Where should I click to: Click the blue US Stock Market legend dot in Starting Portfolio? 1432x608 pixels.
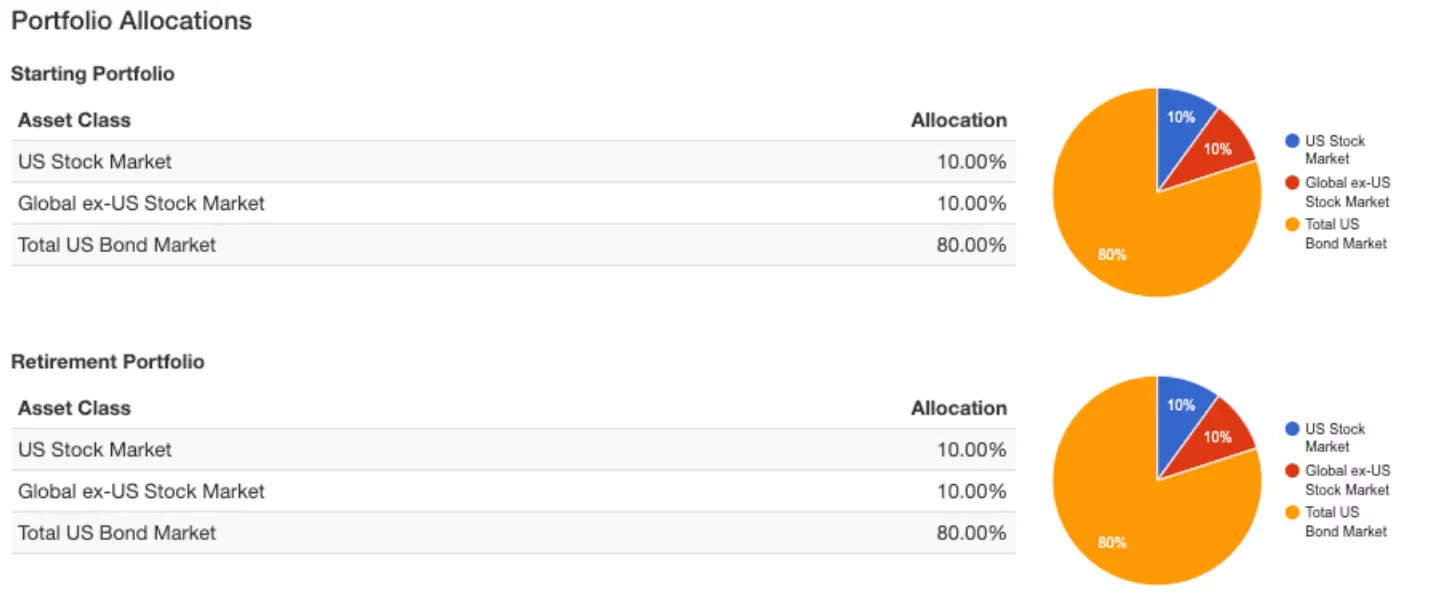[x=1292, y=141]
